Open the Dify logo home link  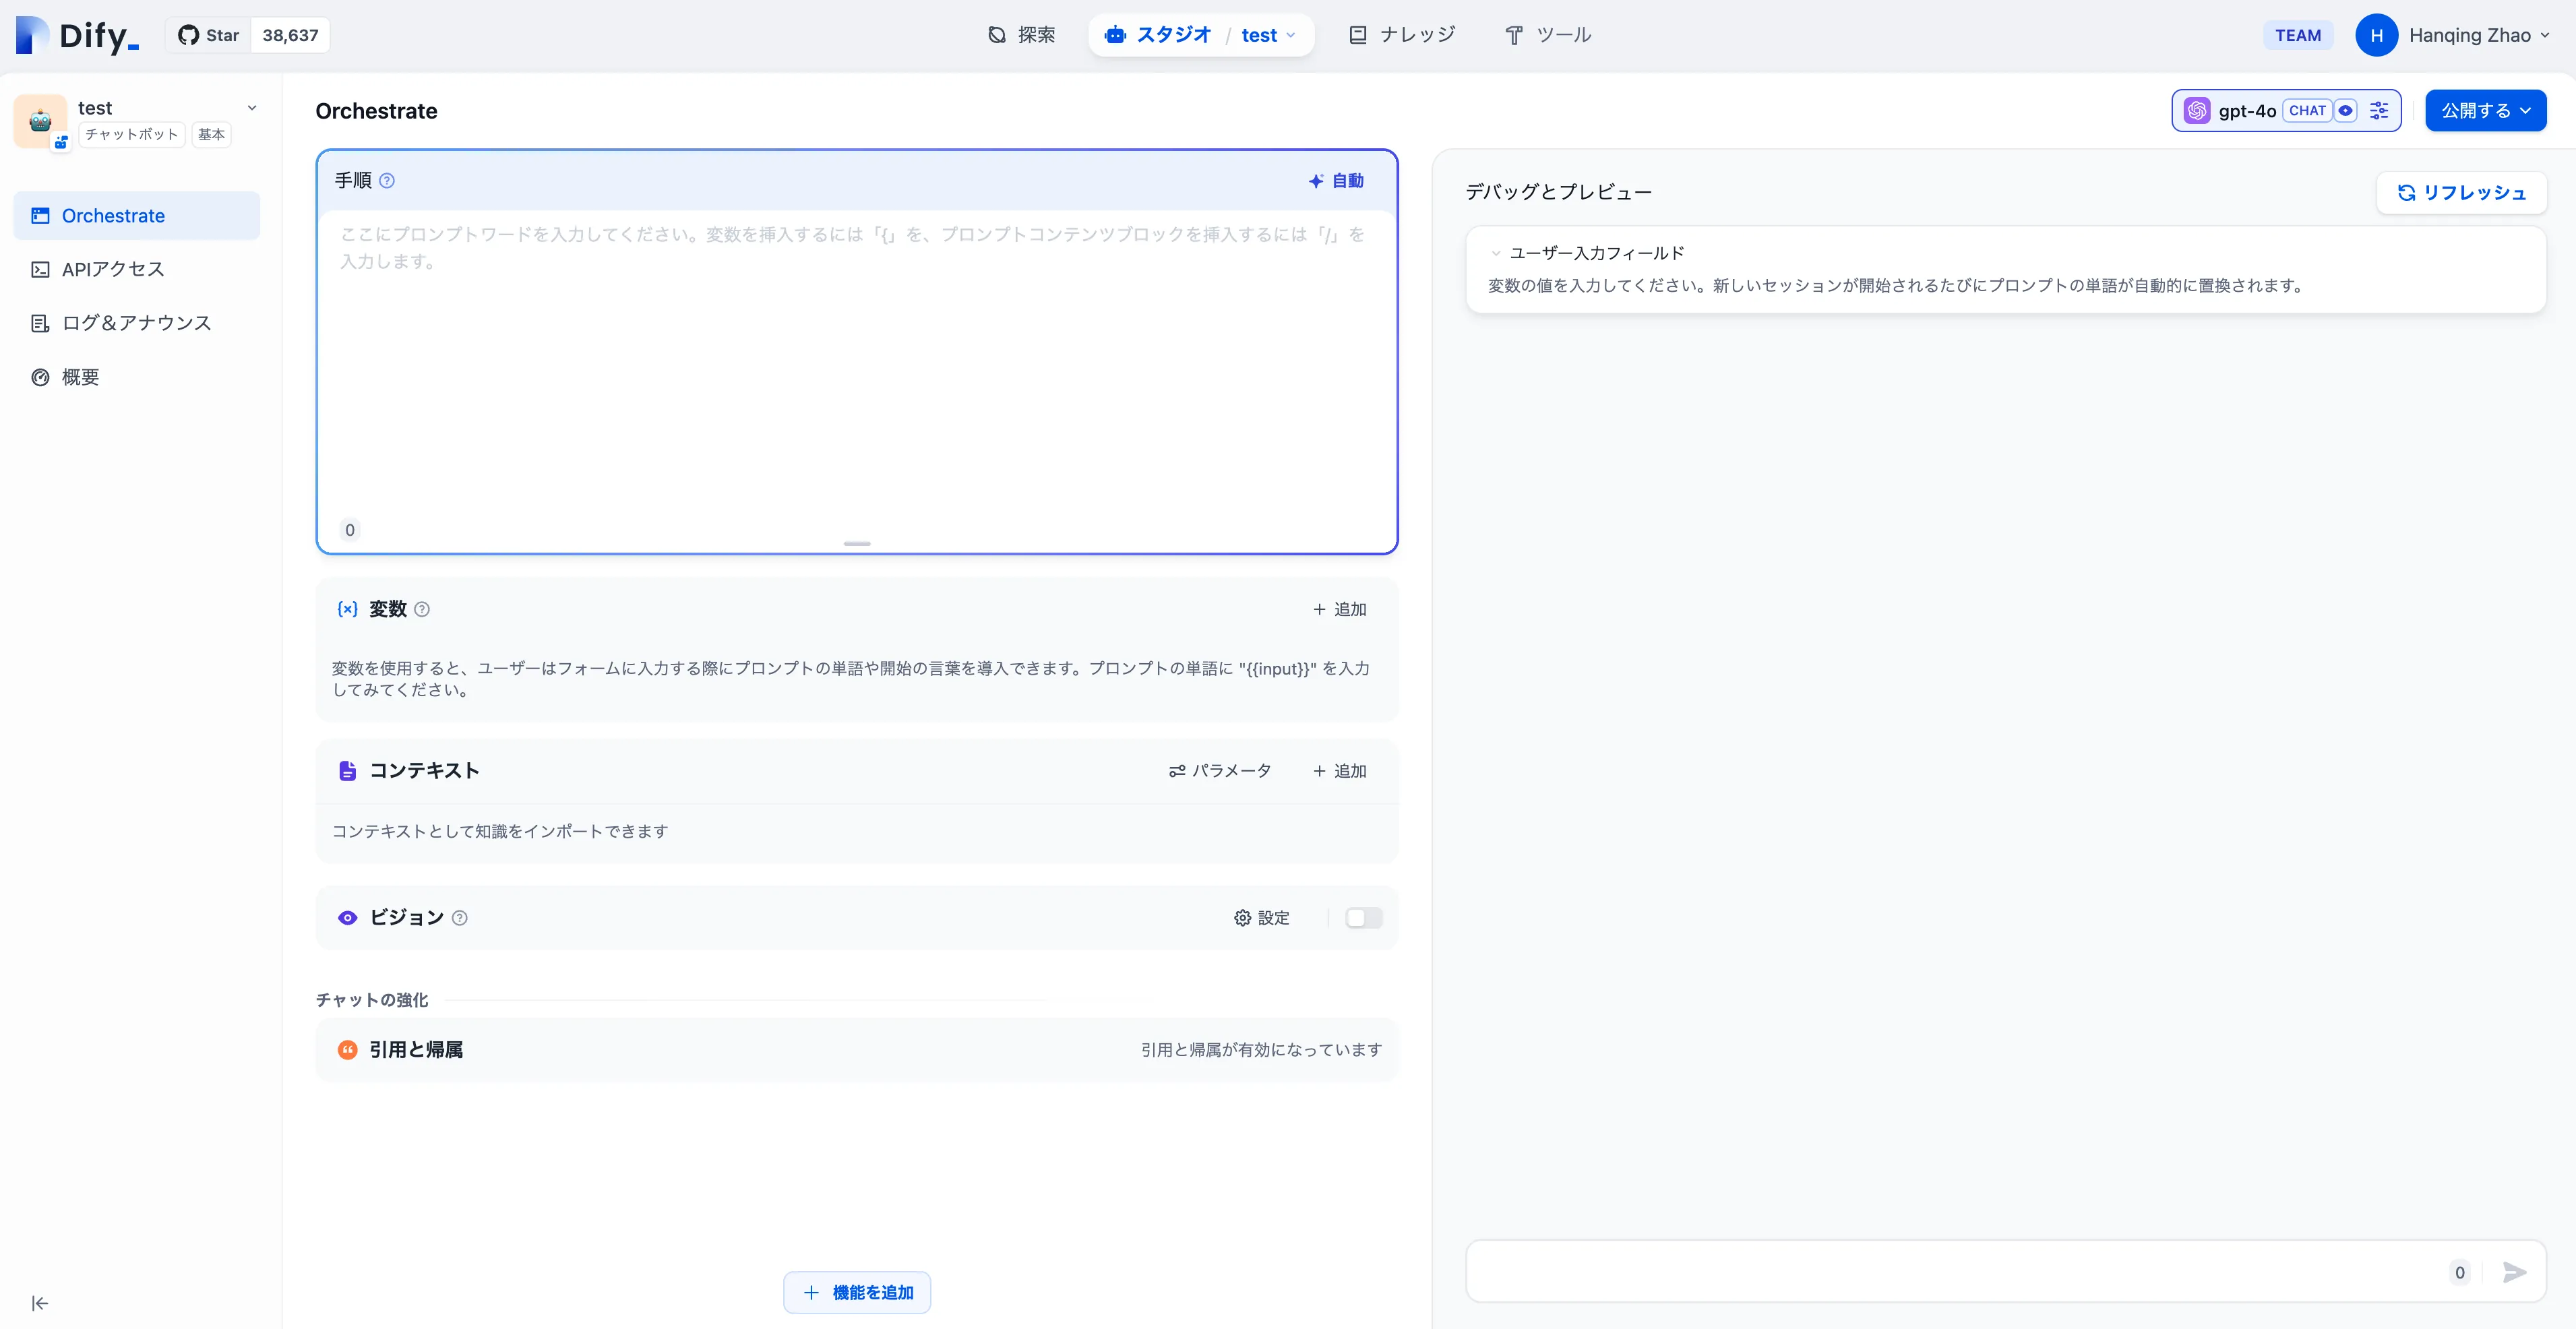[x=78, y=35]
